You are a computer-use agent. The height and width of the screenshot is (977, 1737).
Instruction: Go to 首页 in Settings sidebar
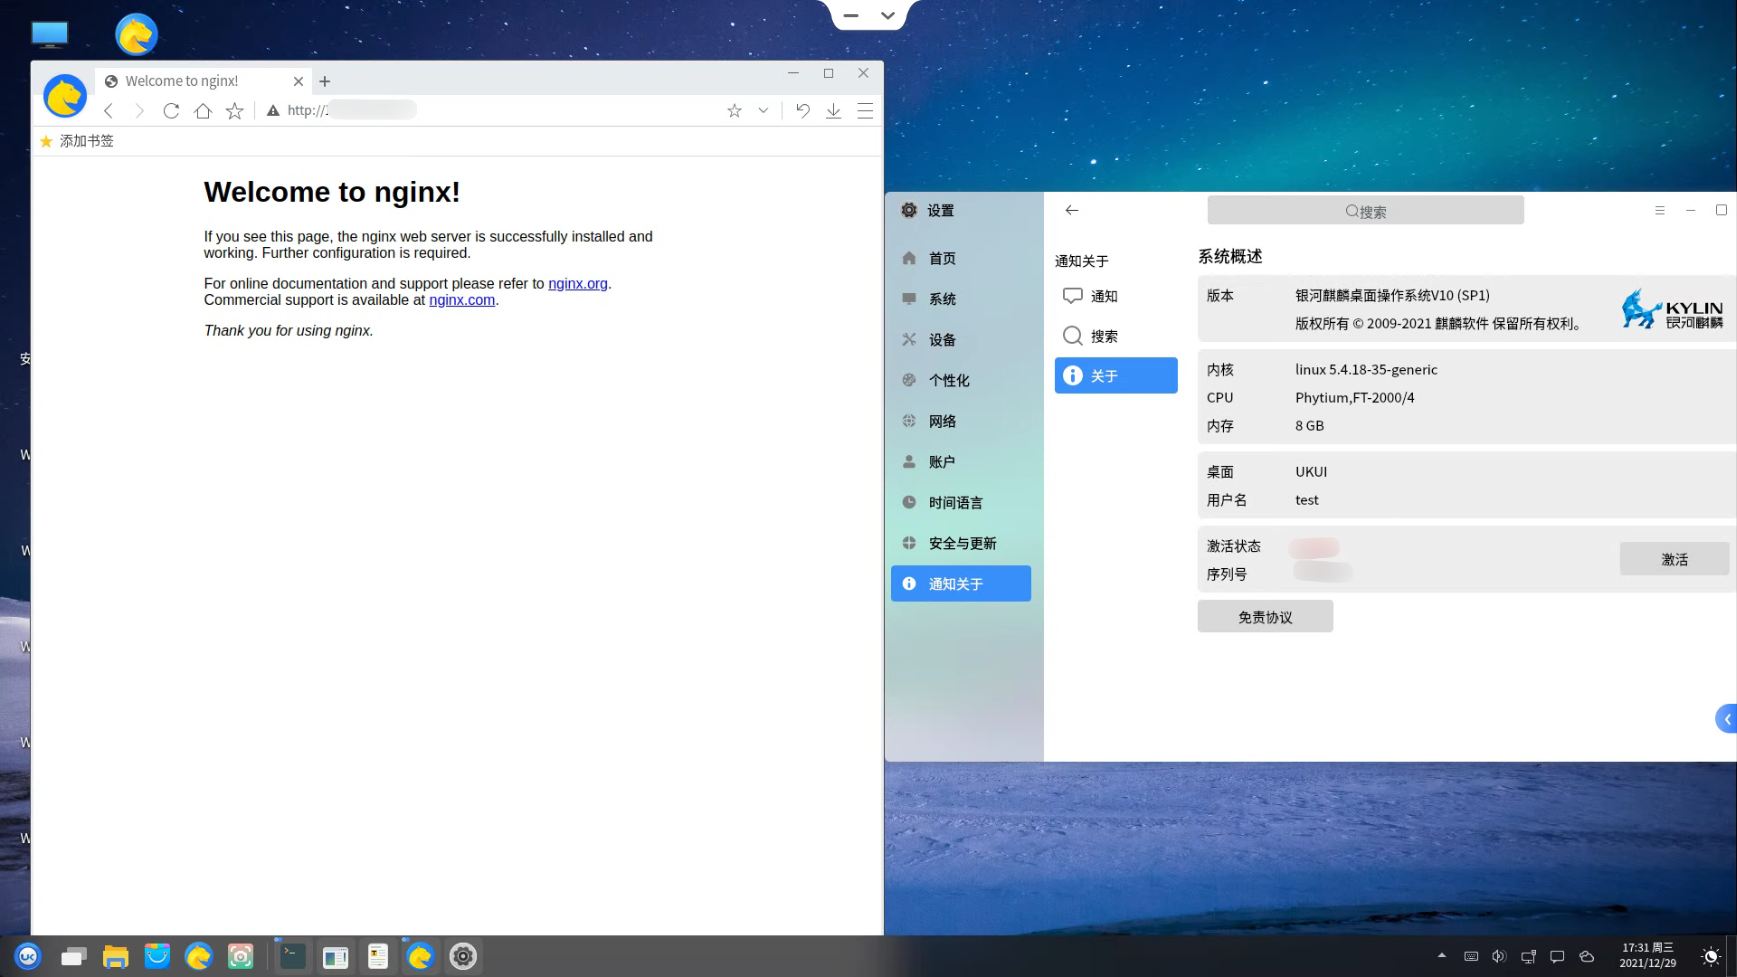961,258
